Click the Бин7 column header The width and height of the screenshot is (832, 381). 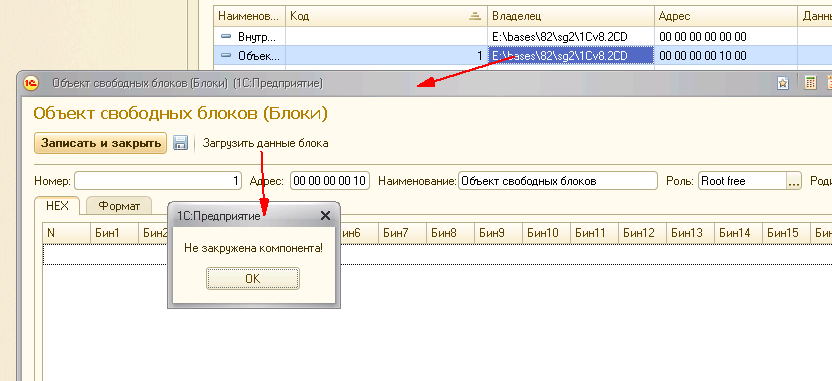402,232
